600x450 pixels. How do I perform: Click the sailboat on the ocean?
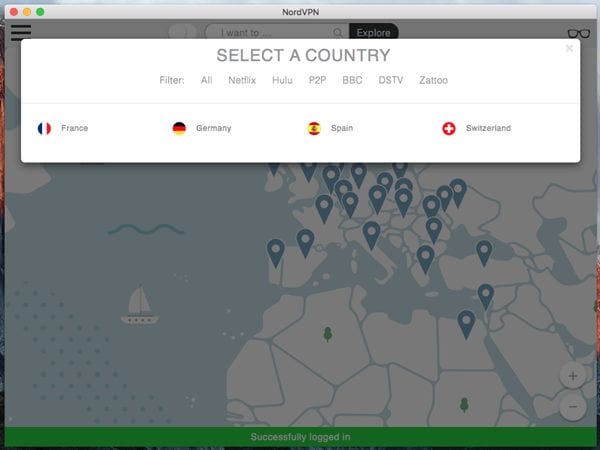(140, 305)
